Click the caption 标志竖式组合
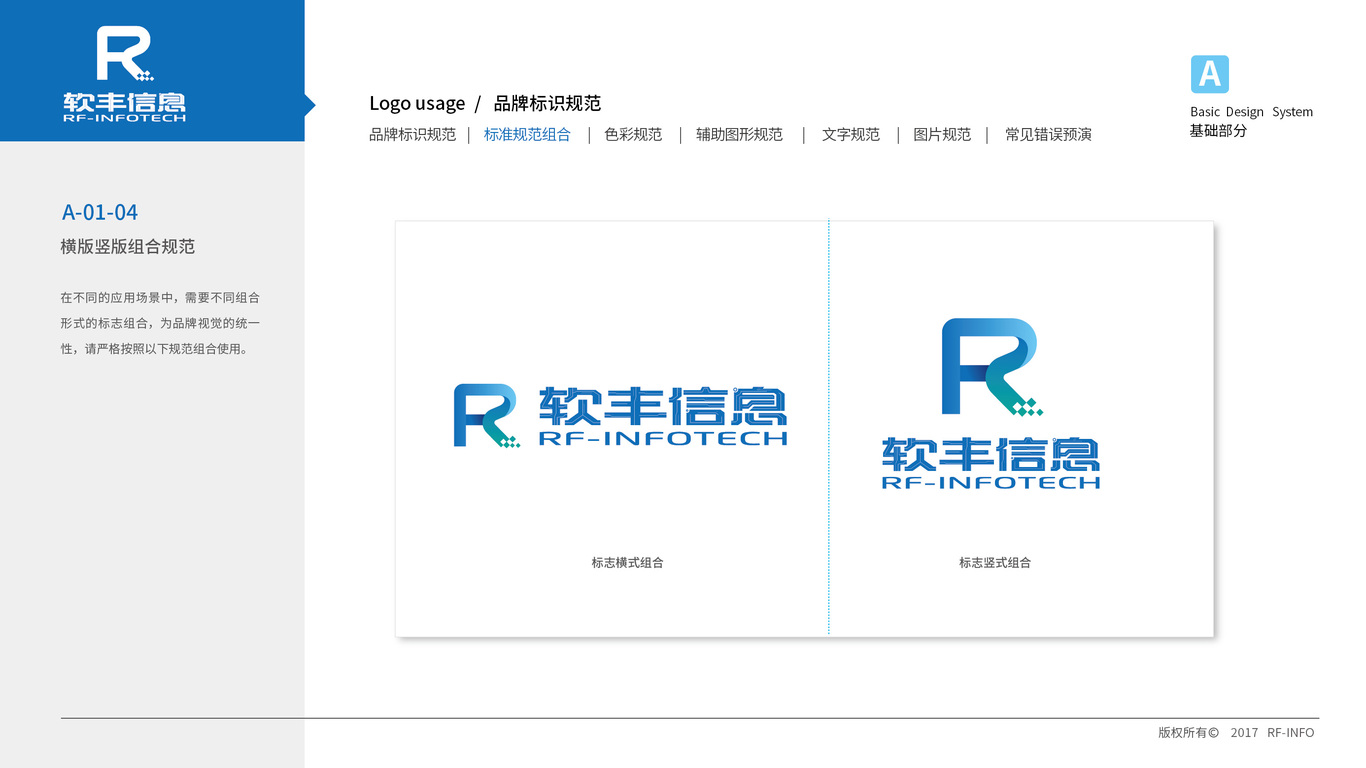1366x768 pixels. [995, 562]
